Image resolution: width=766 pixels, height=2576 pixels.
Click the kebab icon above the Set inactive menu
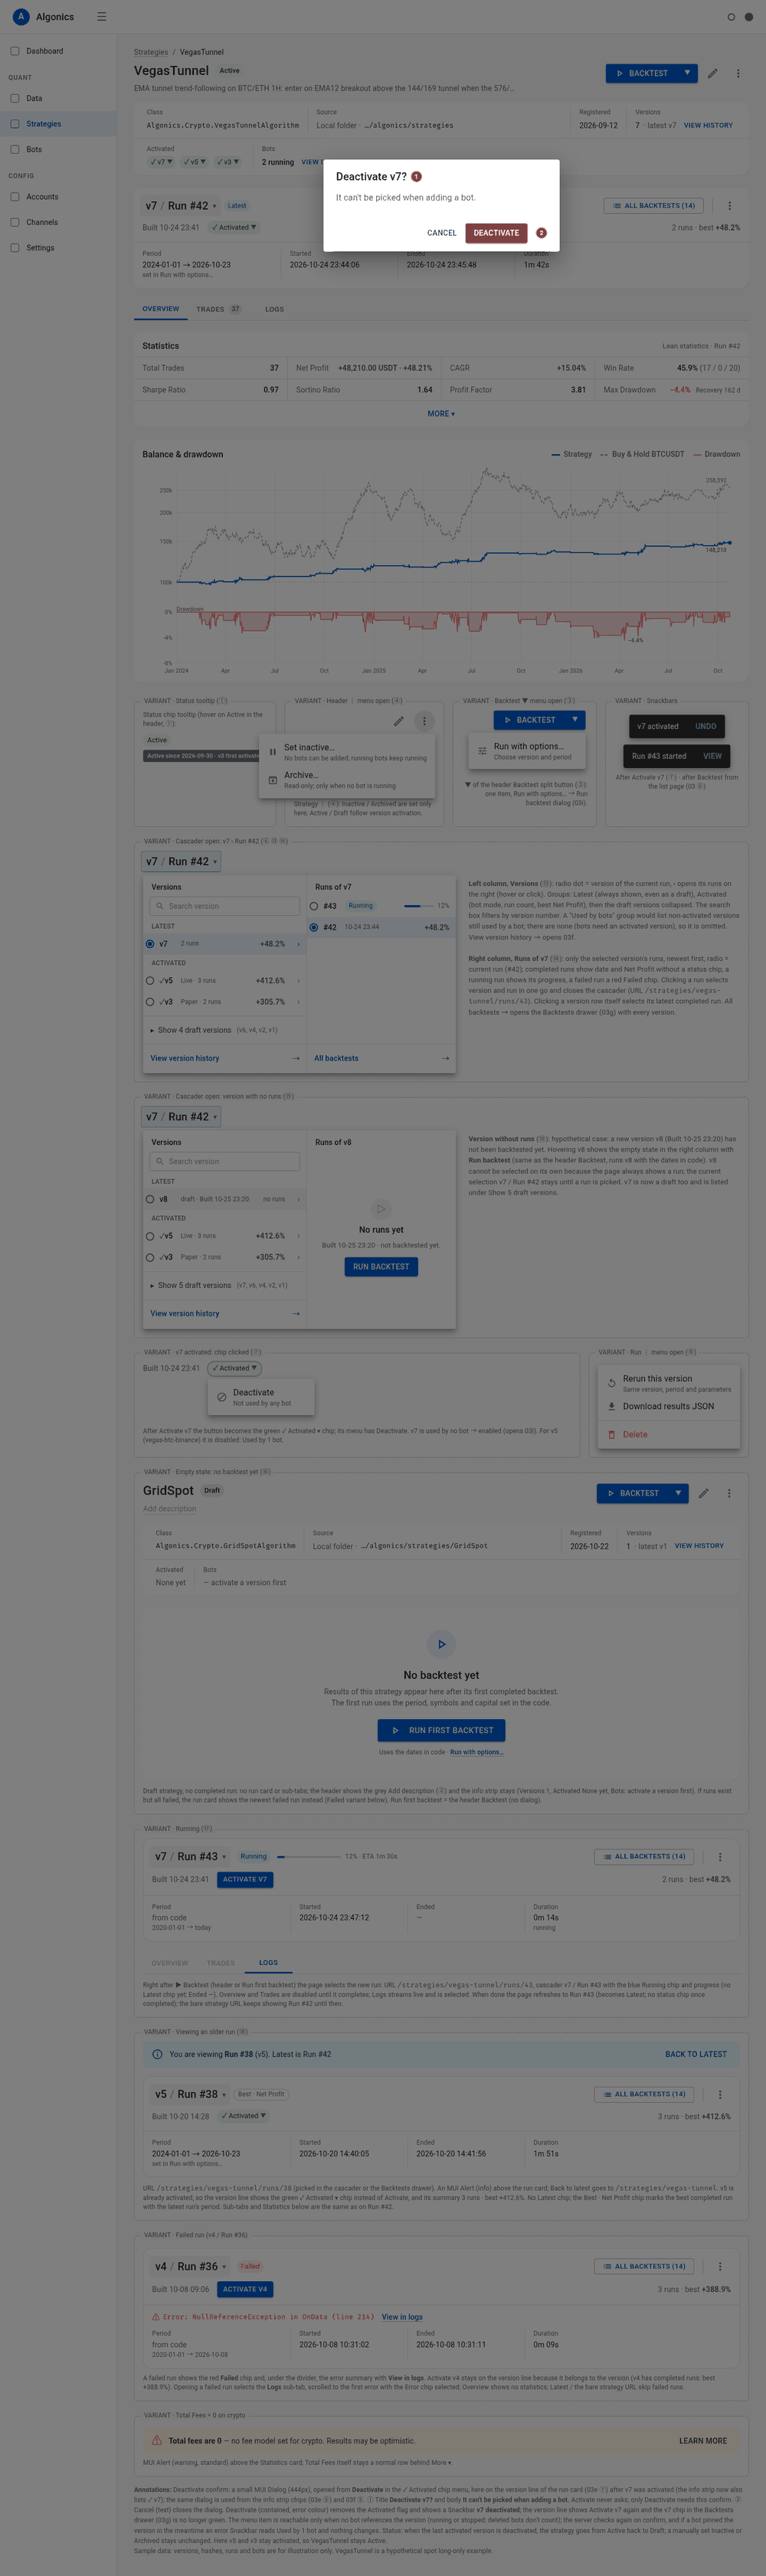424,721
